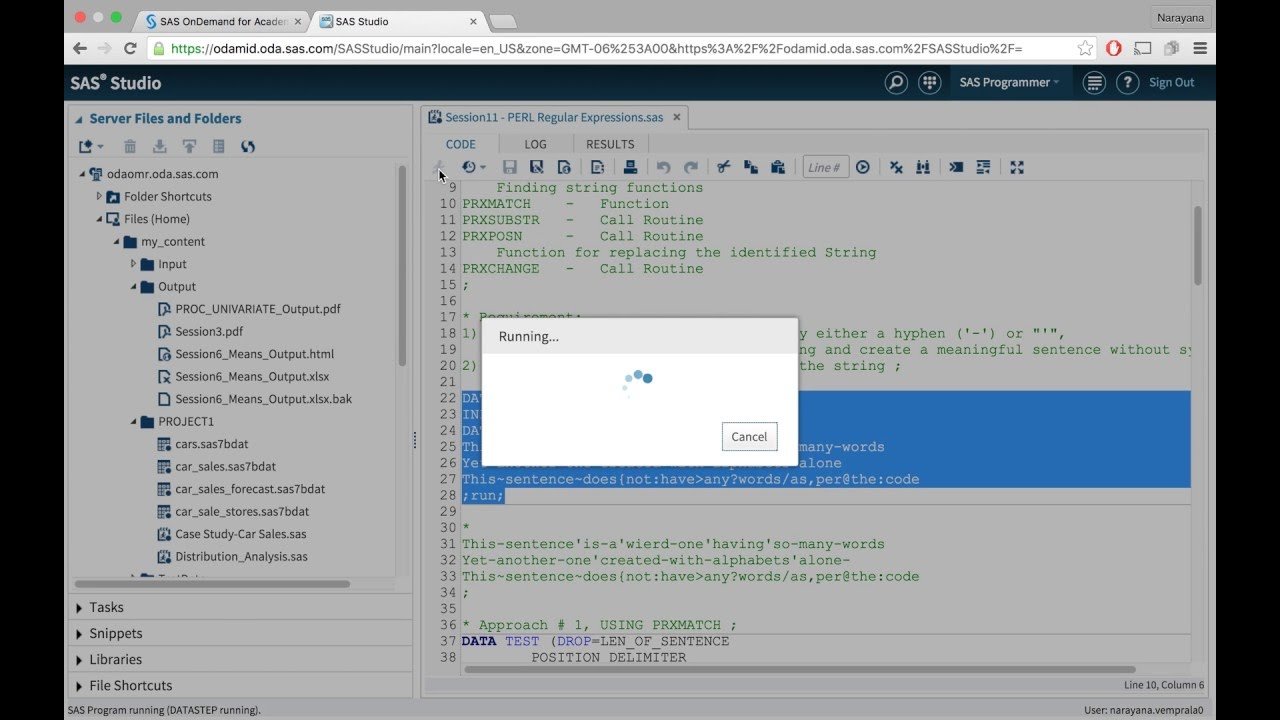Screen dimensions: 1280x720
Task: Switch to the LOG tab
Action: [x=535, y=144]
